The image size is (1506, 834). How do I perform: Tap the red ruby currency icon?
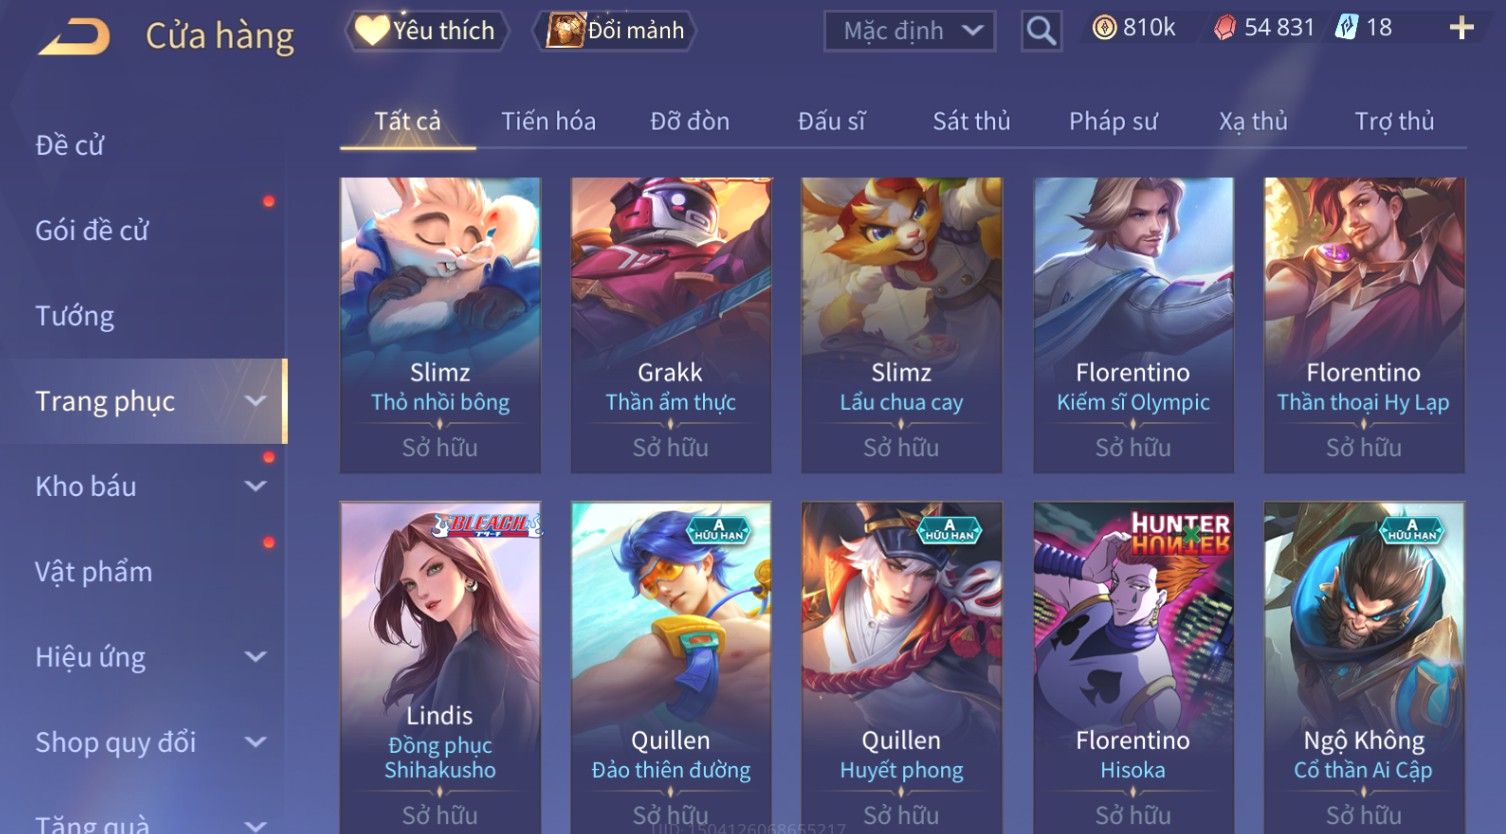[x=1225, y=28]
